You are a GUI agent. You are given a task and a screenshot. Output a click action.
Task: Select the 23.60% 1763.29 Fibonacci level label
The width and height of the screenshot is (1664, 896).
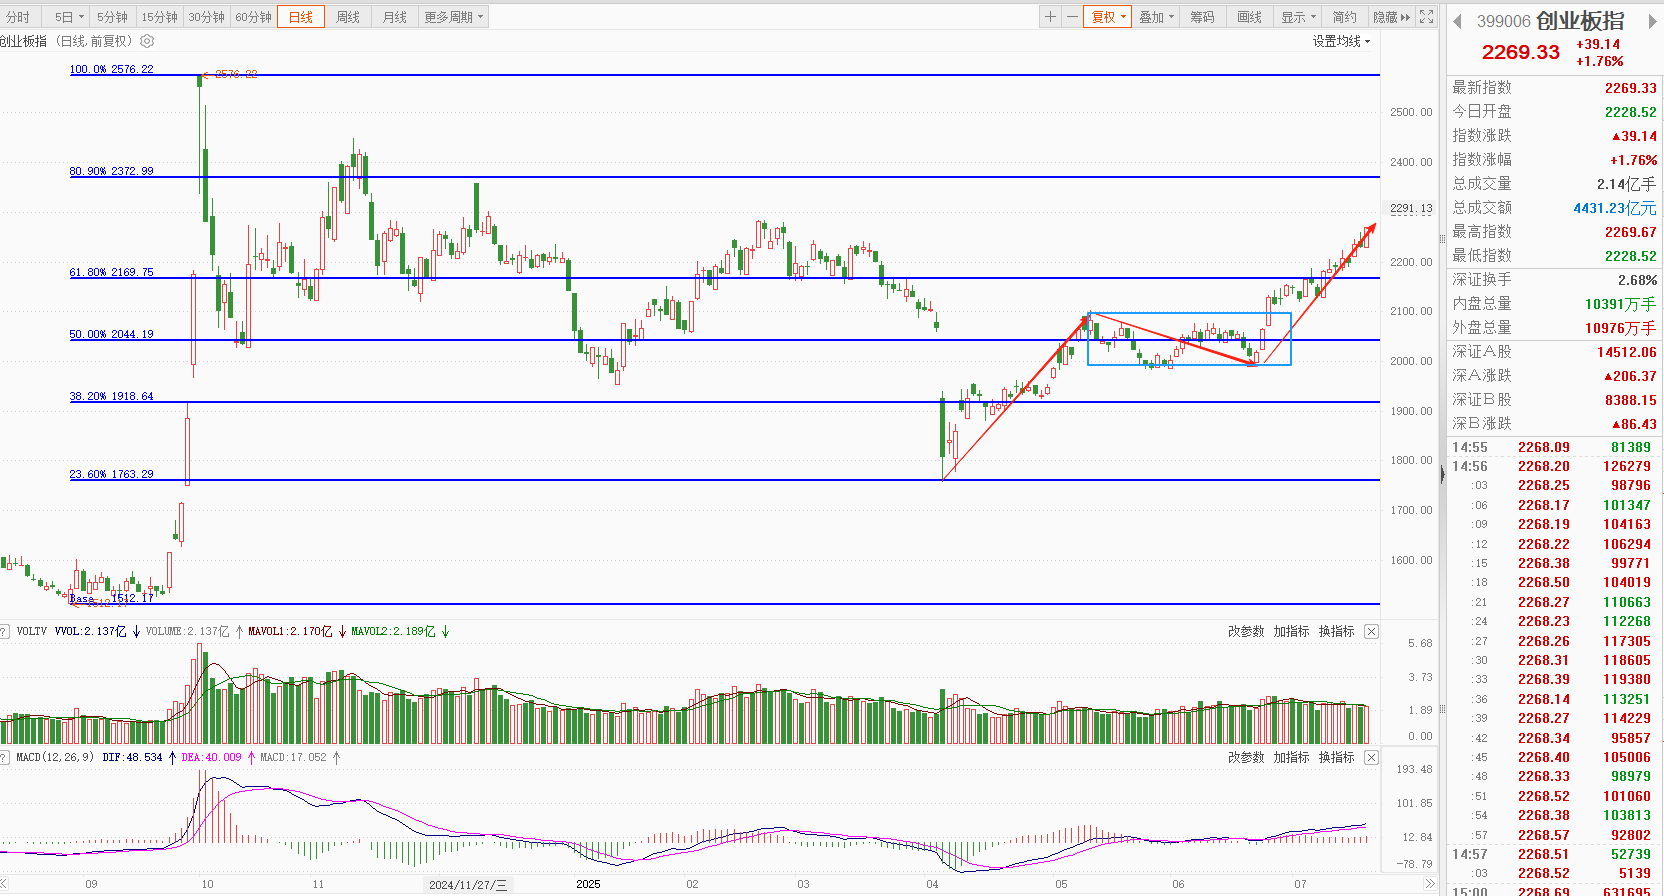111,474
